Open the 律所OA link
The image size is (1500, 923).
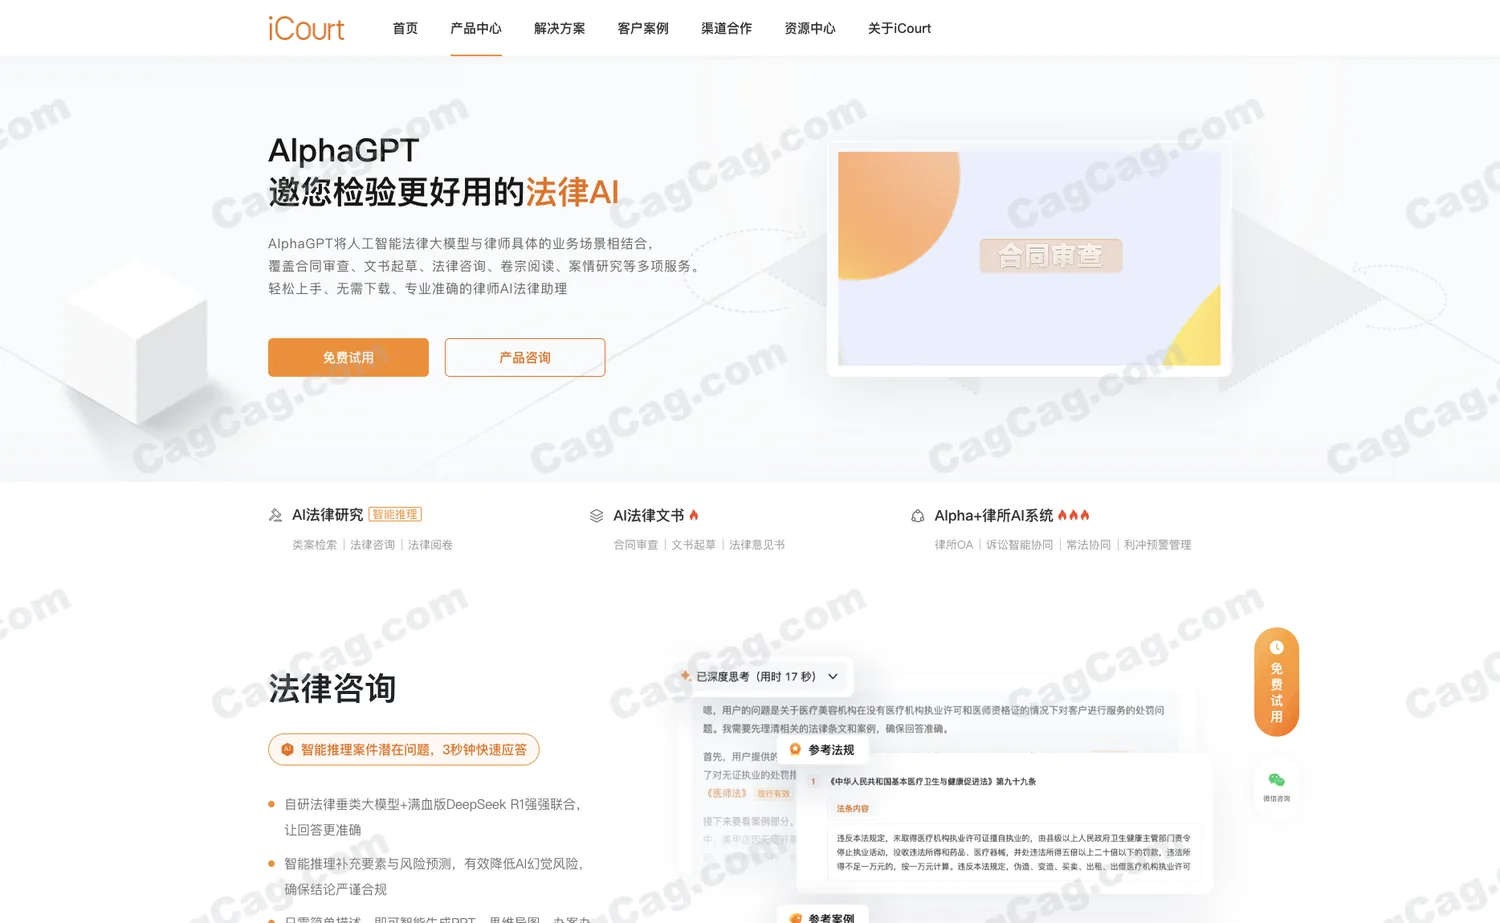tap(954, 545)
